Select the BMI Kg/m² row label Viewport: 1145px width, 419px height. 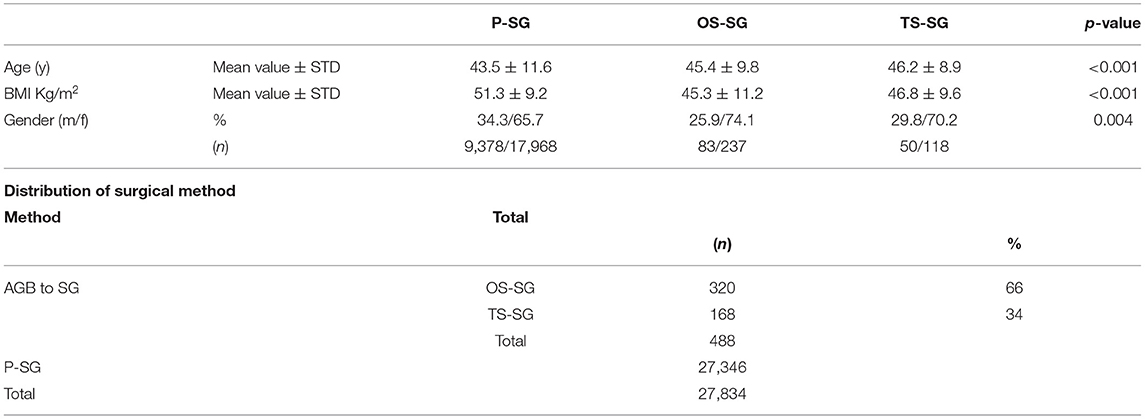(x=39, y=93)
